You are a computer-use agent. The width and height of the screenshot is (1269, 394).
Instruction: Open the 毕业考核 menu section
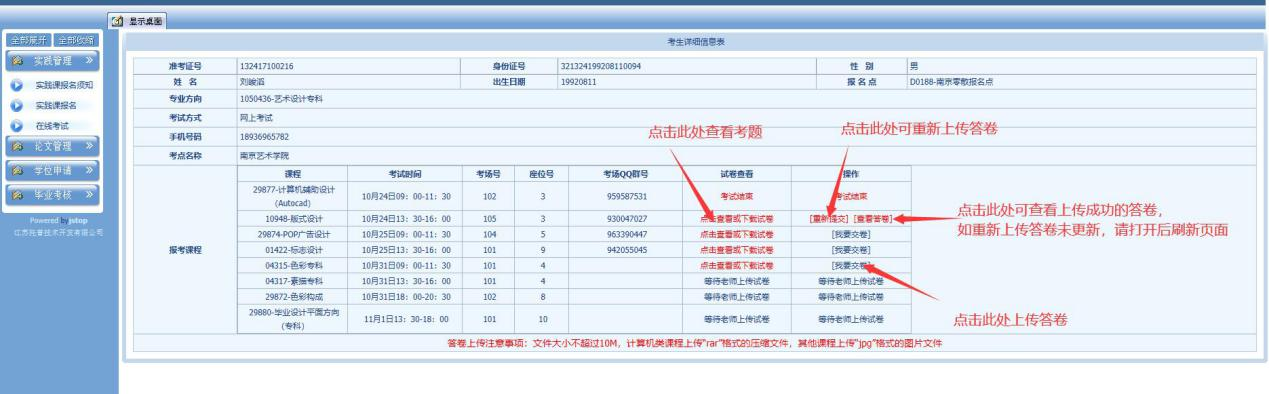point(53,194)
